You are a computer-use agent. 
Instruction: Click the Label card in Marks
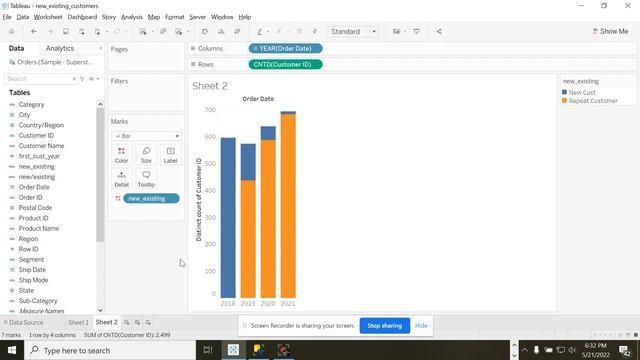pyautogui.click(x=170, y=155)
